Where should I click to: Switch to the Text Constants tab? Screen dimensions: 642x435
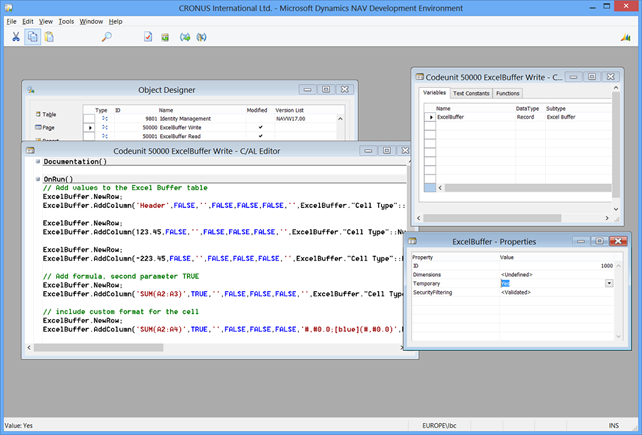point(471,93)
